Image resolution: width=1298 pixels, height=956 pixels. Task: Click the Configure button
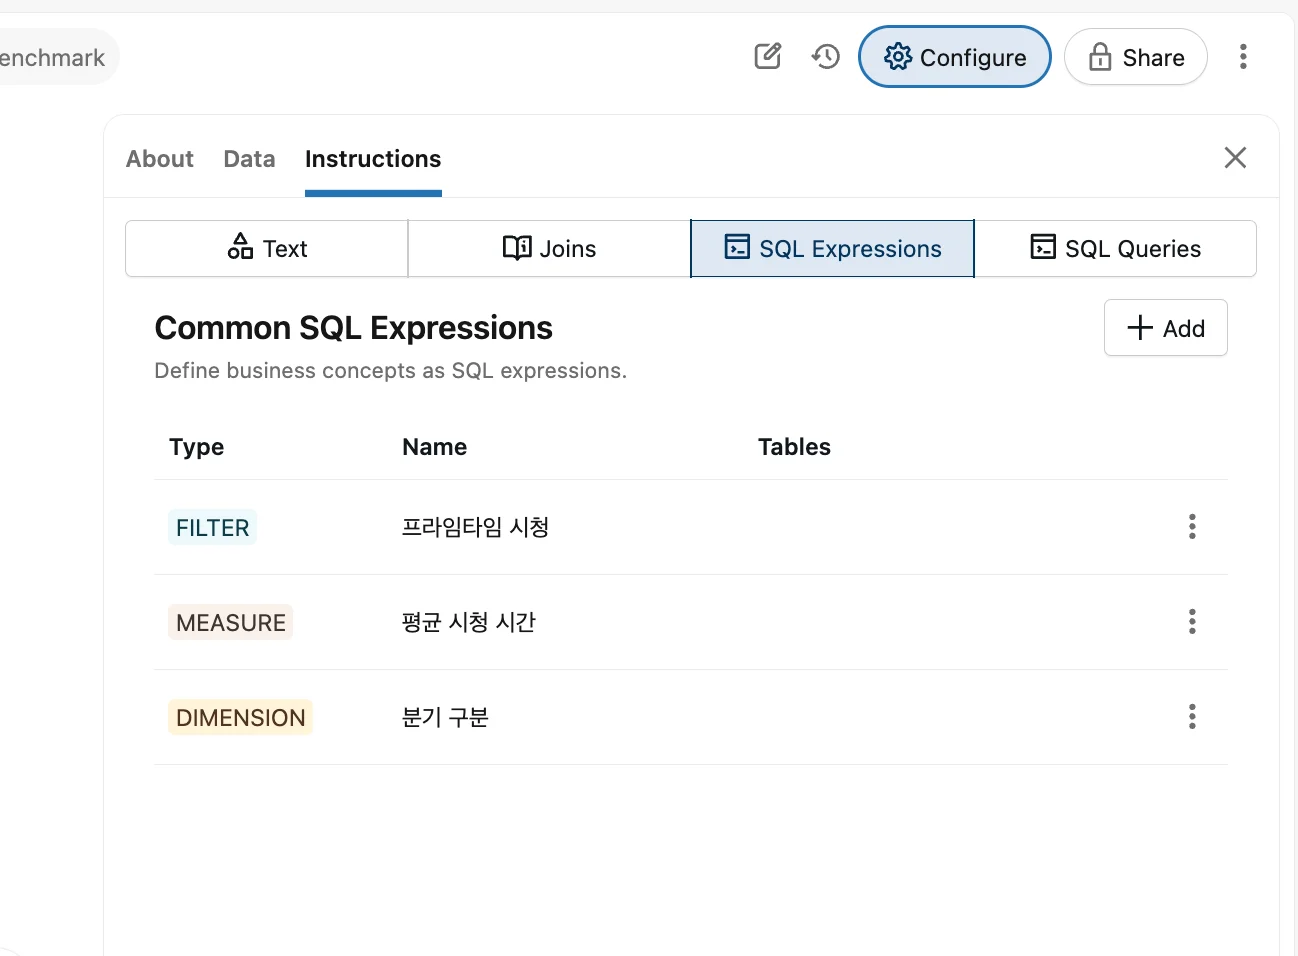[x=955, y=57]
